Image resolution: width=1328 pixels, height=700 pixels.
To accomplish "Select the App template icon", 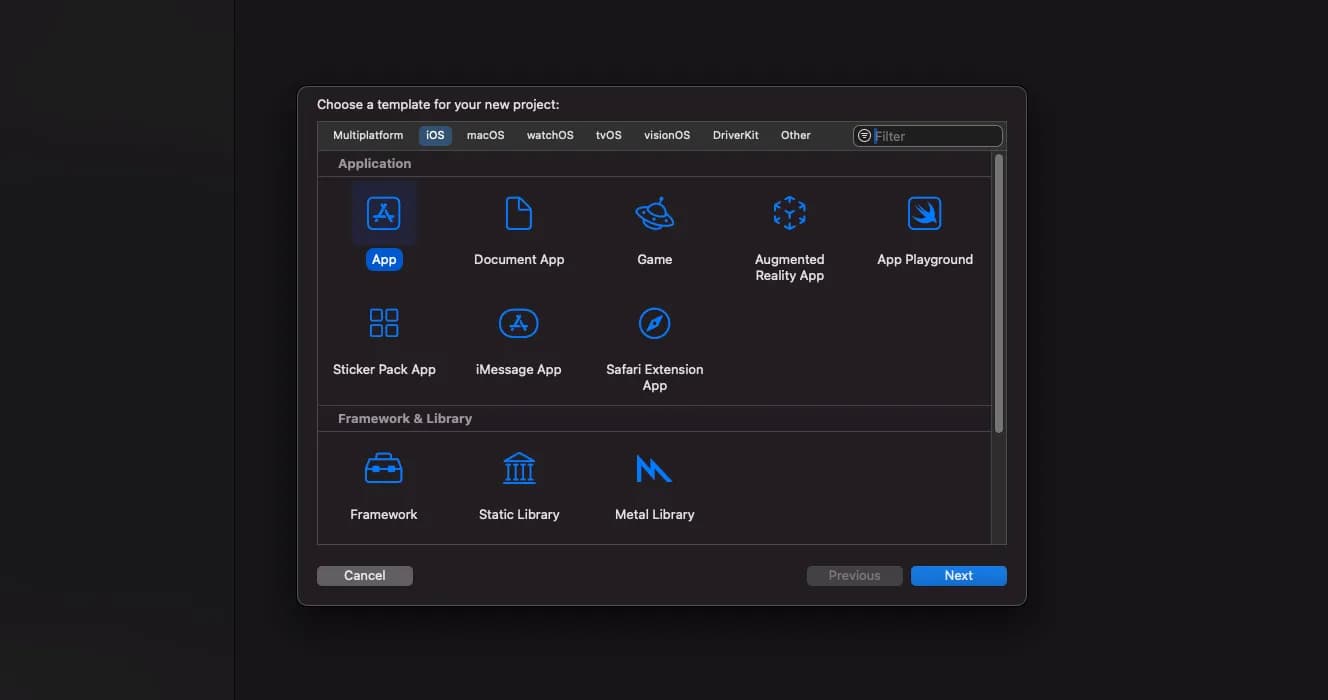I will (384, 214).
